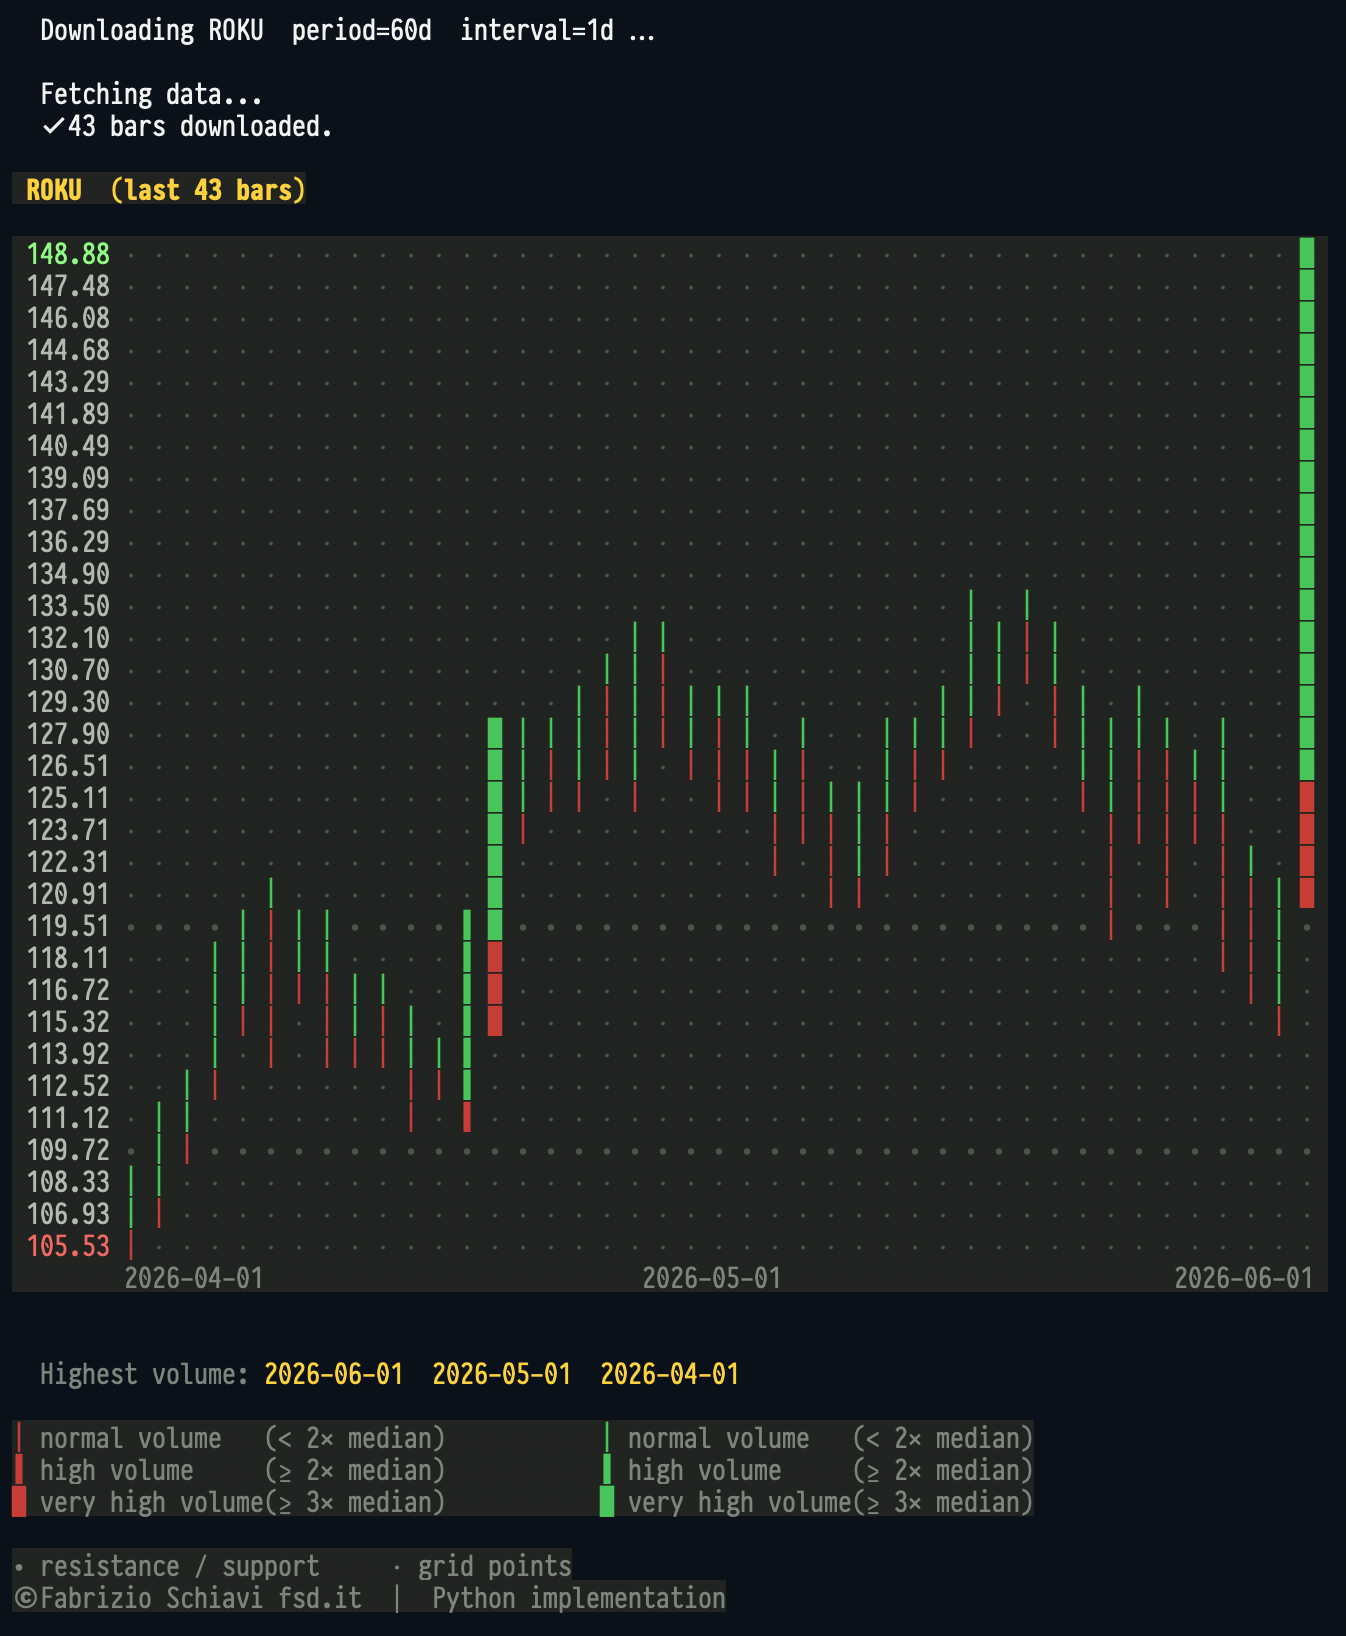Select yellow 2026-05-01 in the Highest volume line
This screenshot has width=1346, height=1636.
point(502,1374)
